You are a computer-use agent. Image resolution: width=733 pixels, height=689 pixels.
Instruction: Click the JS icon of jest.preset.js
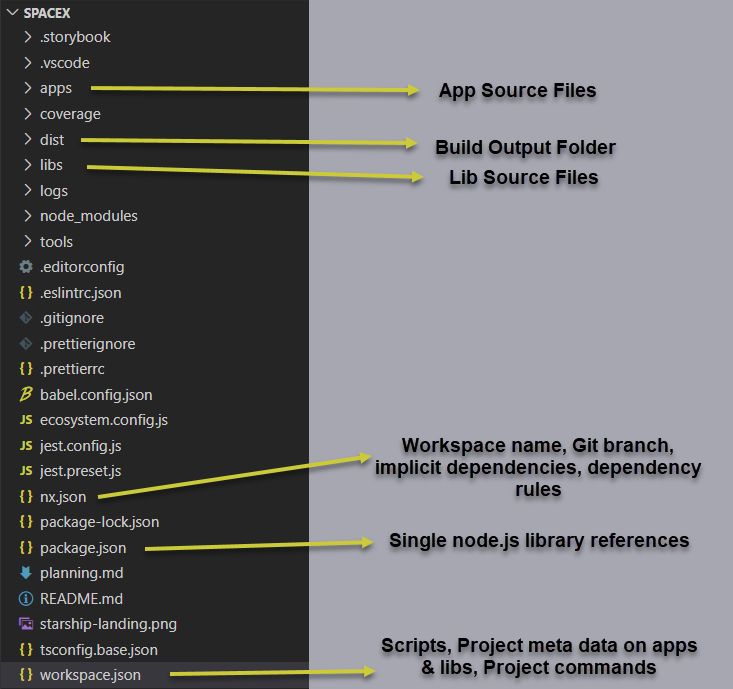[x=26, y=471]
